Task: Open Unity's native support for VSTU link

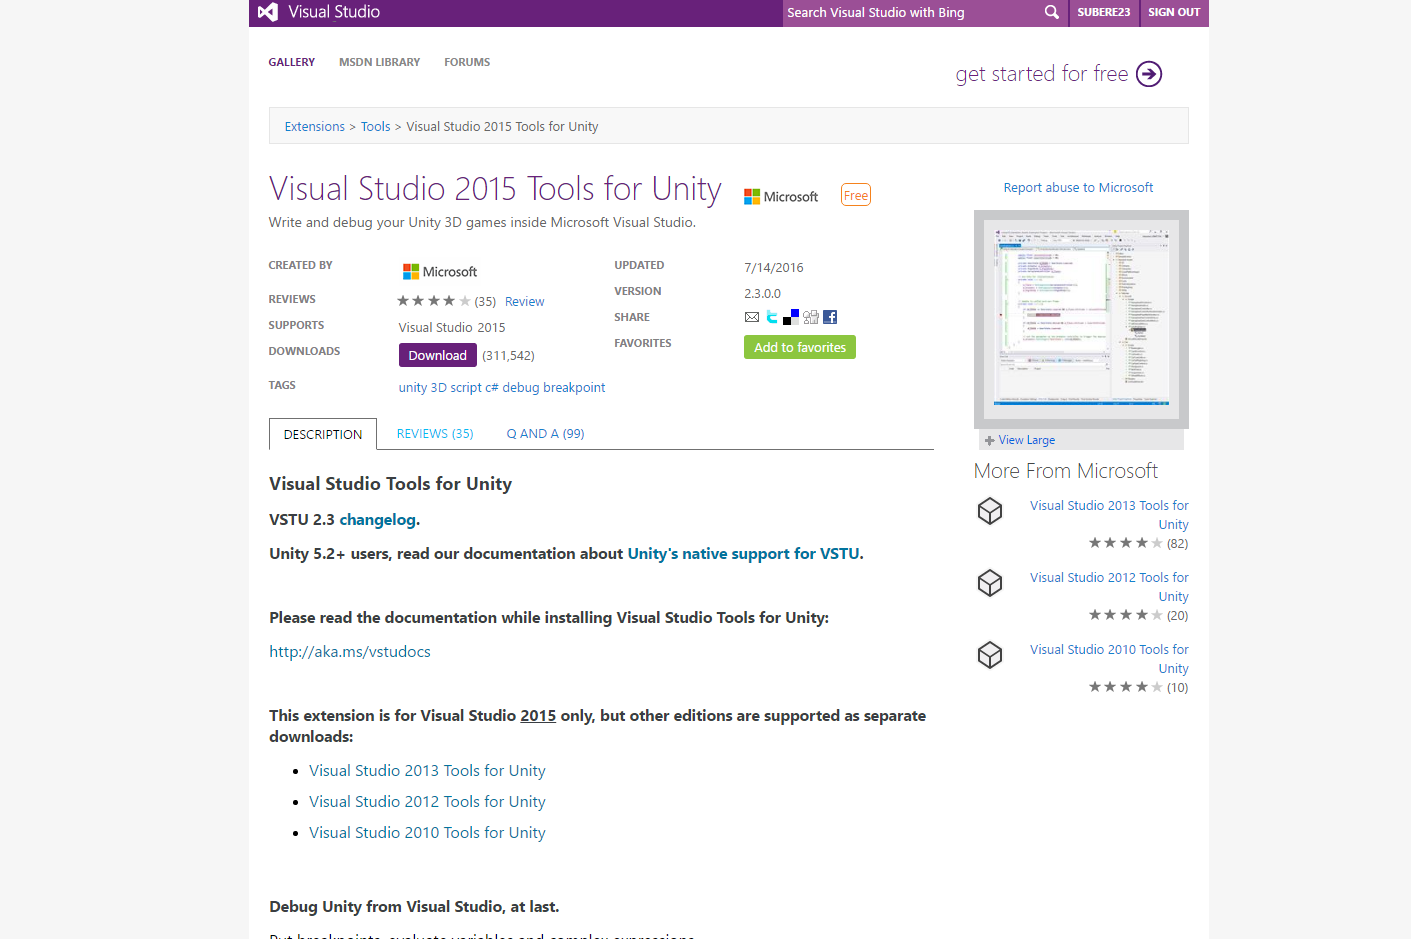Action: (744, 554)
